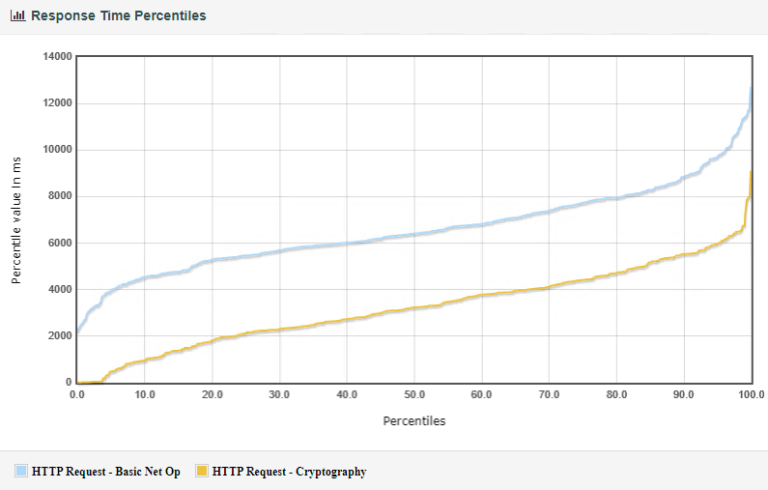
Task: Click the Percentile value in ms axis title
Action: (17, 219)
